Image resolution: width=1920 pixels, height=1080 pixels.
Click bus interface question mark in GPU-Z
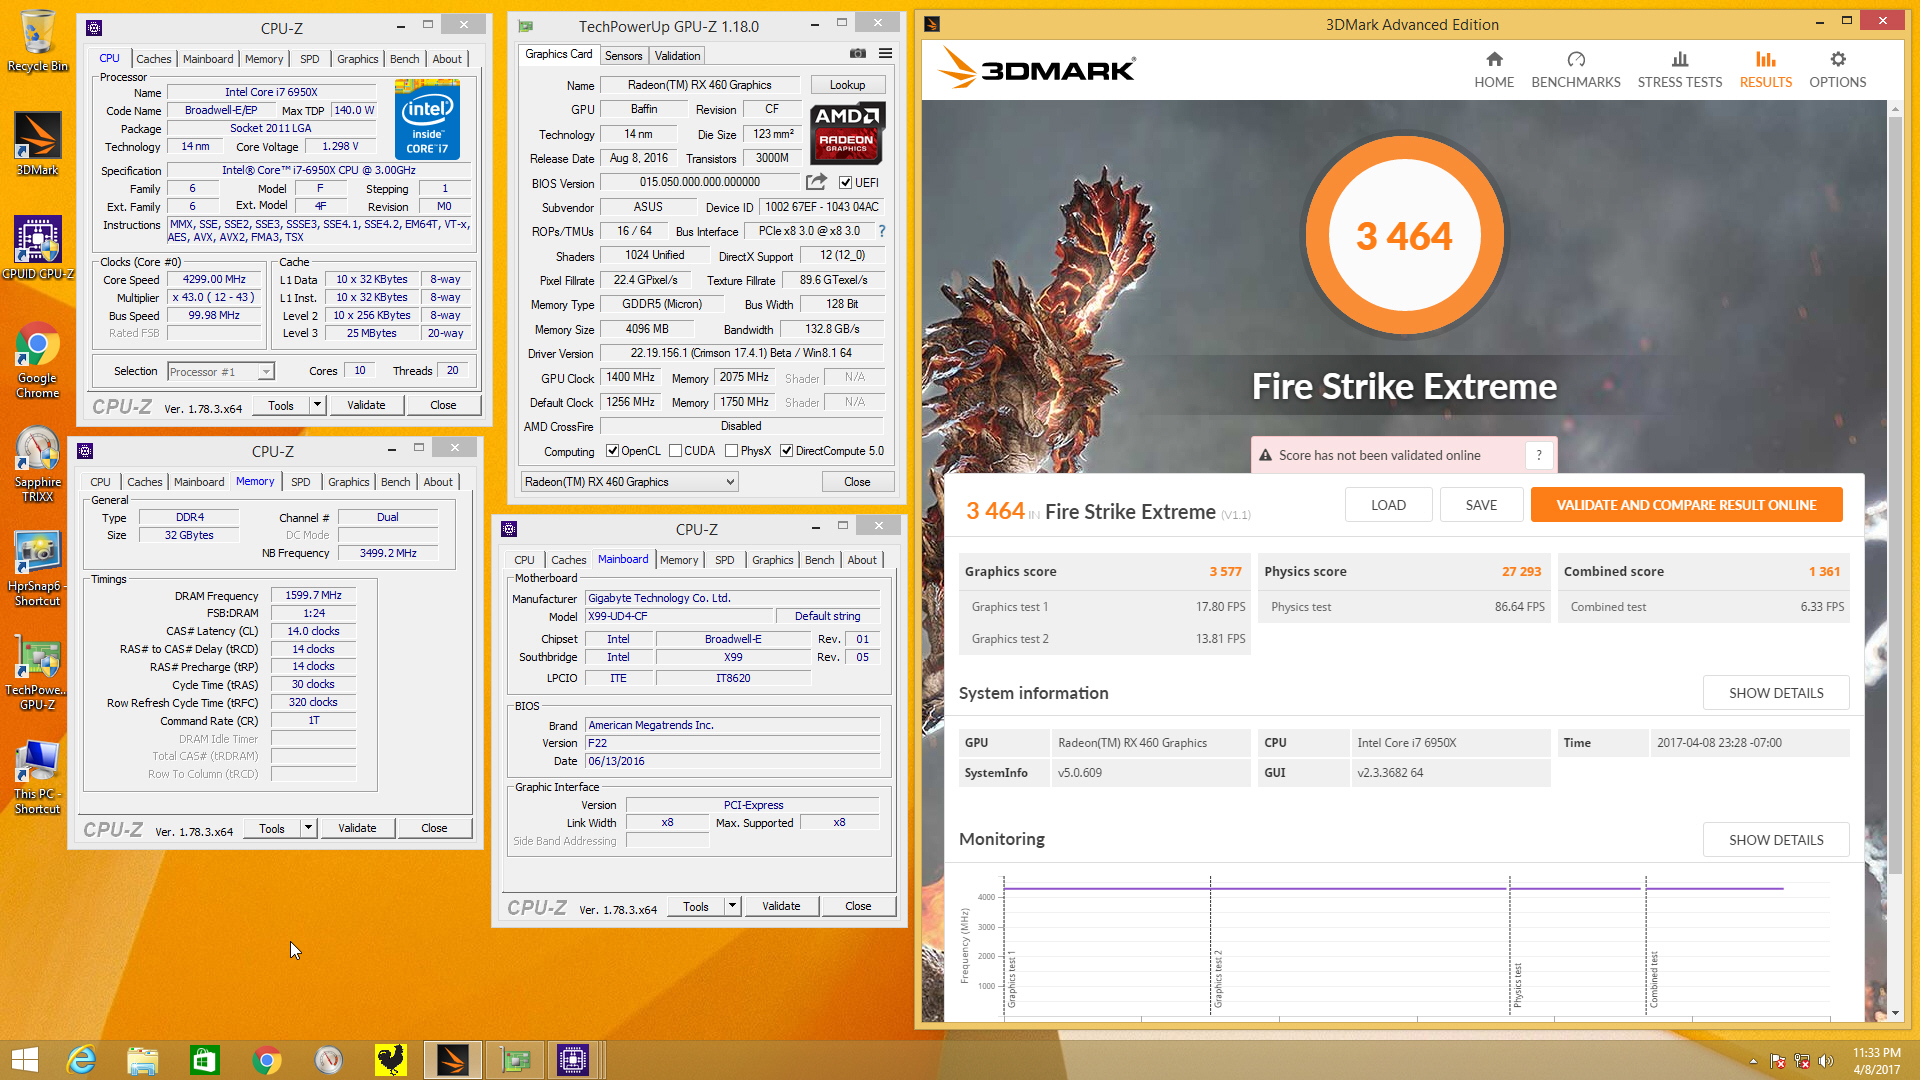click(881, 231)
